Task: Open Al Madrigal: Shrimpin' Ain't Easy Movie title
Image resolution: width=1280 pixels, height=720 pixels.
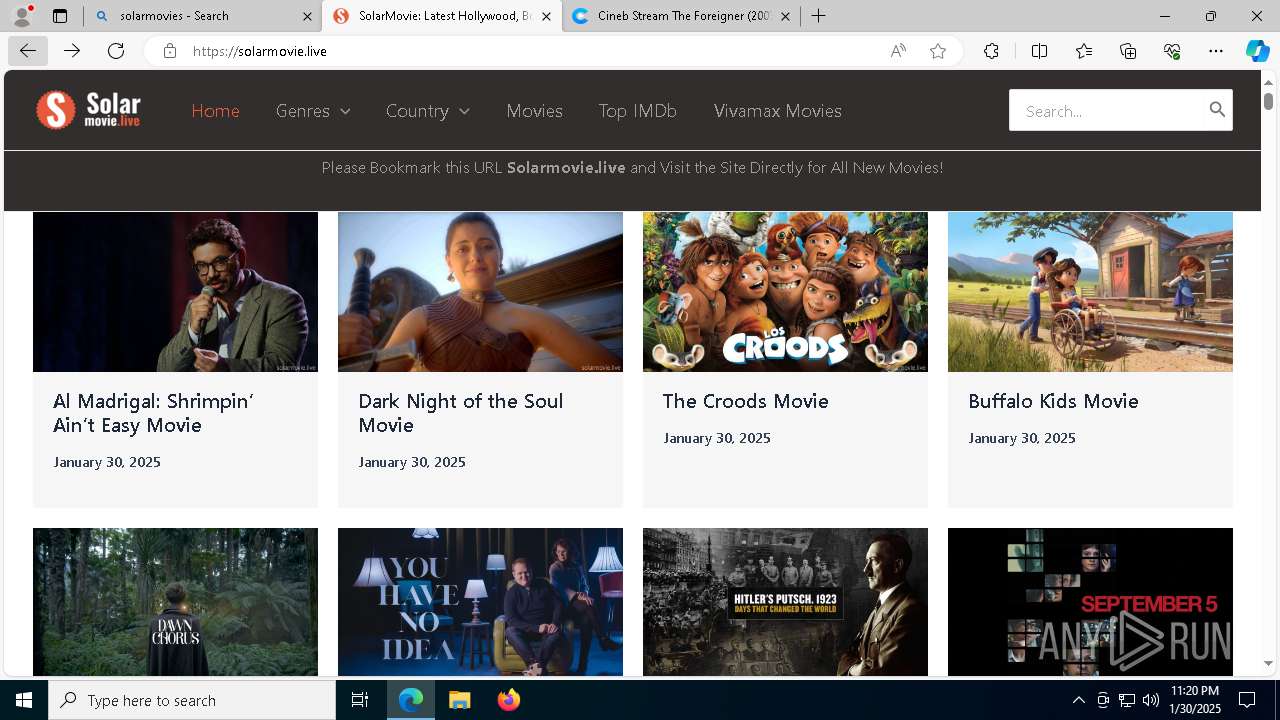Action: (x=153, y=413)
